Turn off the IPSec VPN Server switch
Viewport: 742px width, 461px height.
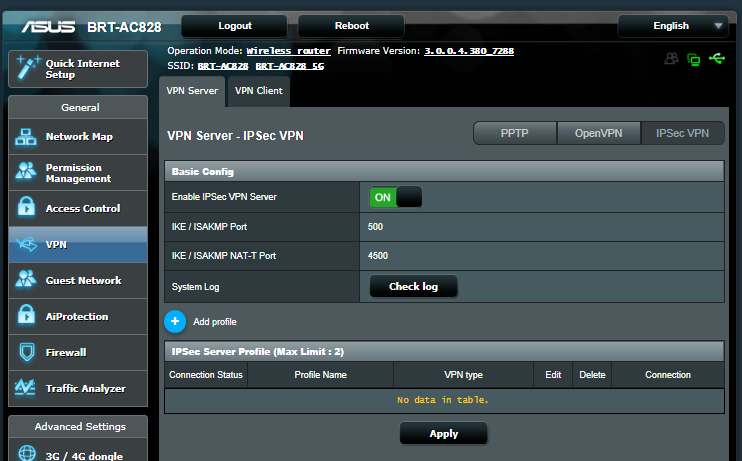coord(396,197)
